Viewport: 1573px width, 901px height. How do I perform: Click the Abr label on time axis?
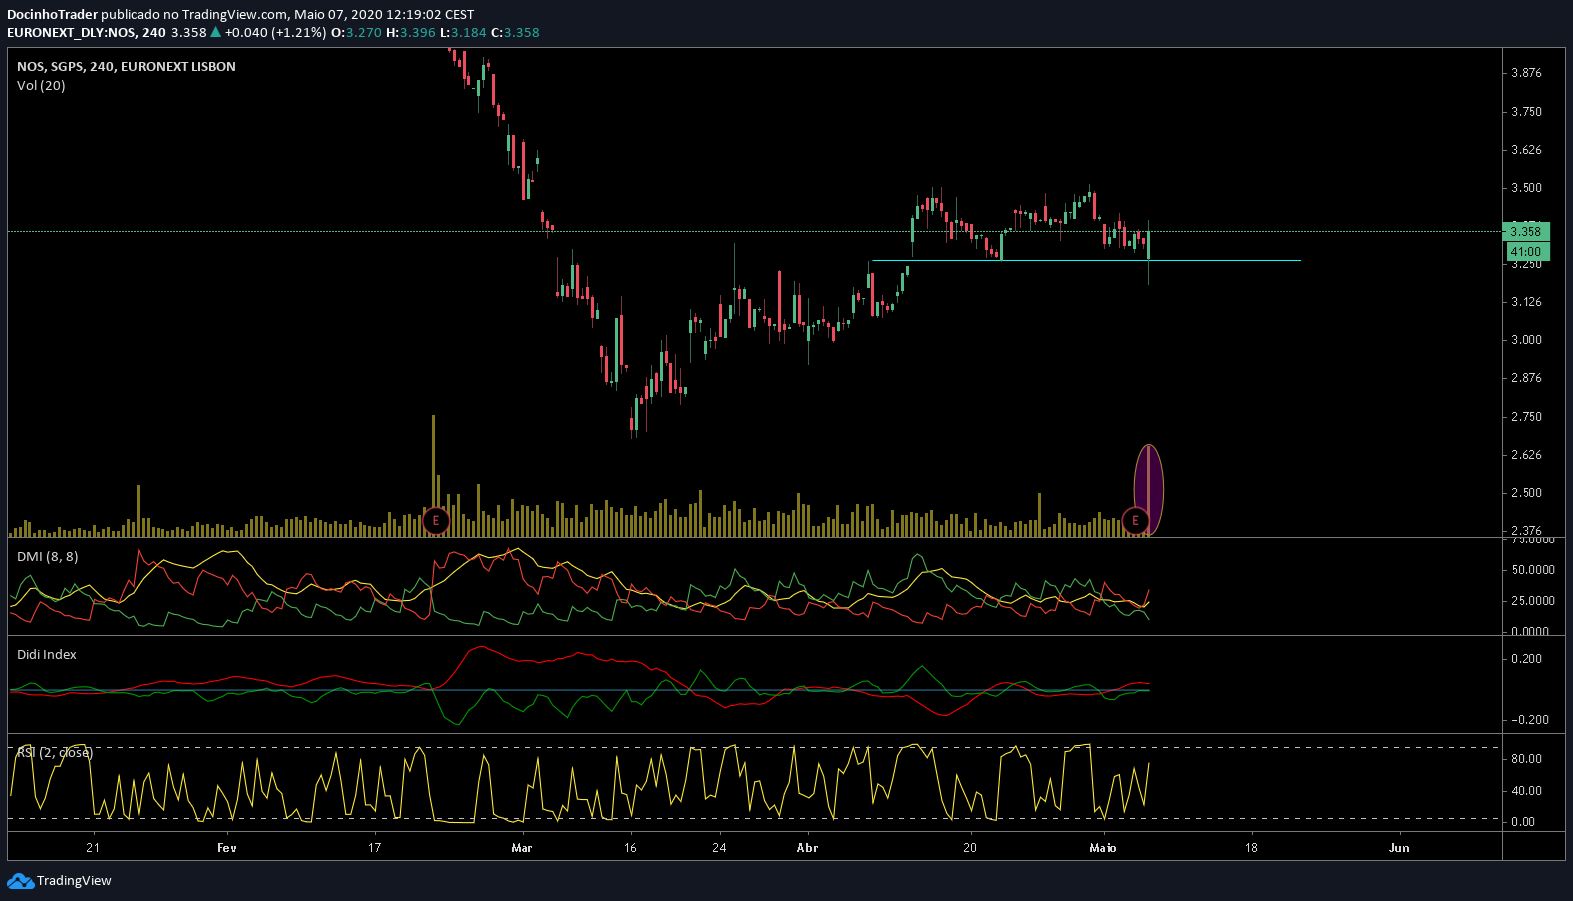click(x=807, y=848)
